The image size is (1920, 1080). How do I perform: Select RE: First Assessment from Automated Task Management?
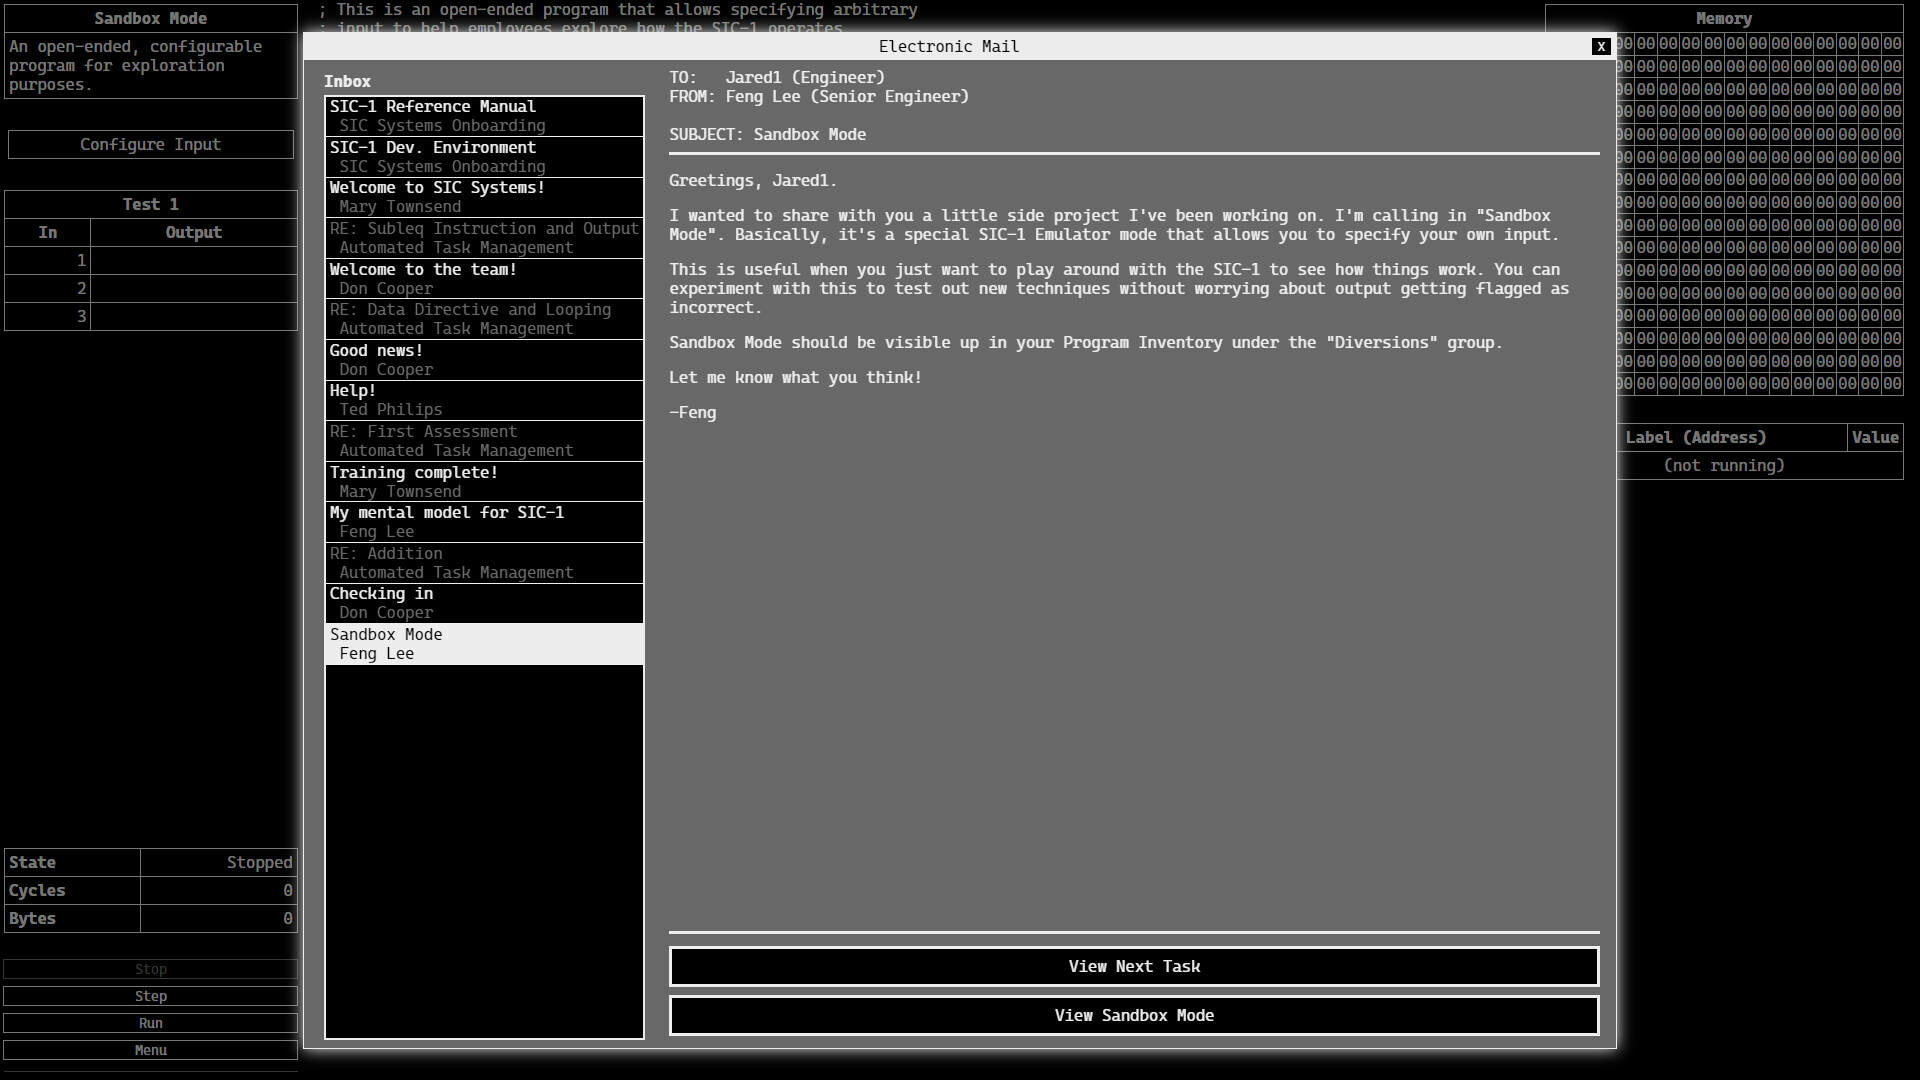coord(483,440)
